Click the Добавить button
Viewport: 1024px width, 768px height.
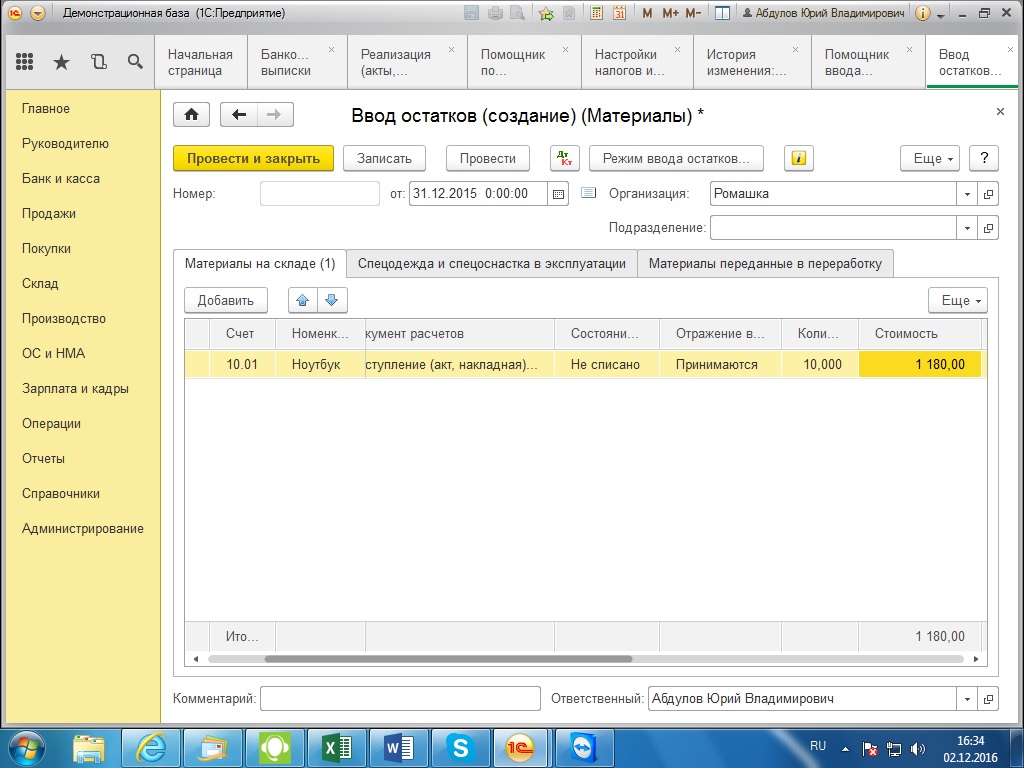(x=226, y=300)
